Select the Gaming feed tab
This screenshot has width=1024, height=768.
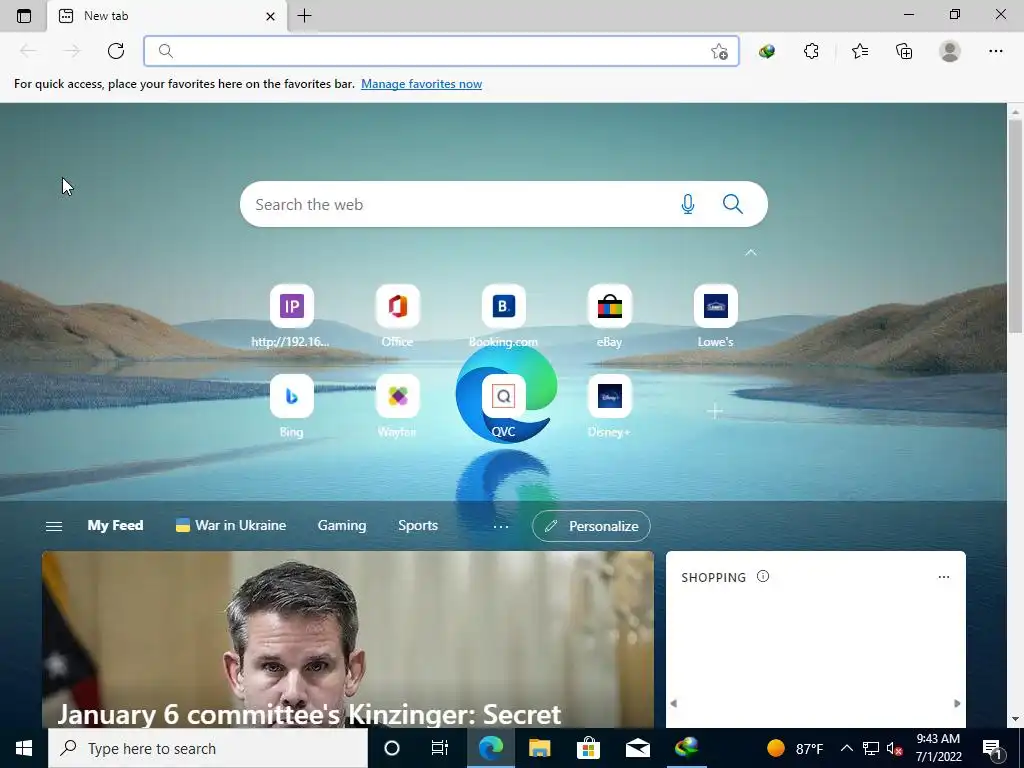point(342,526)
